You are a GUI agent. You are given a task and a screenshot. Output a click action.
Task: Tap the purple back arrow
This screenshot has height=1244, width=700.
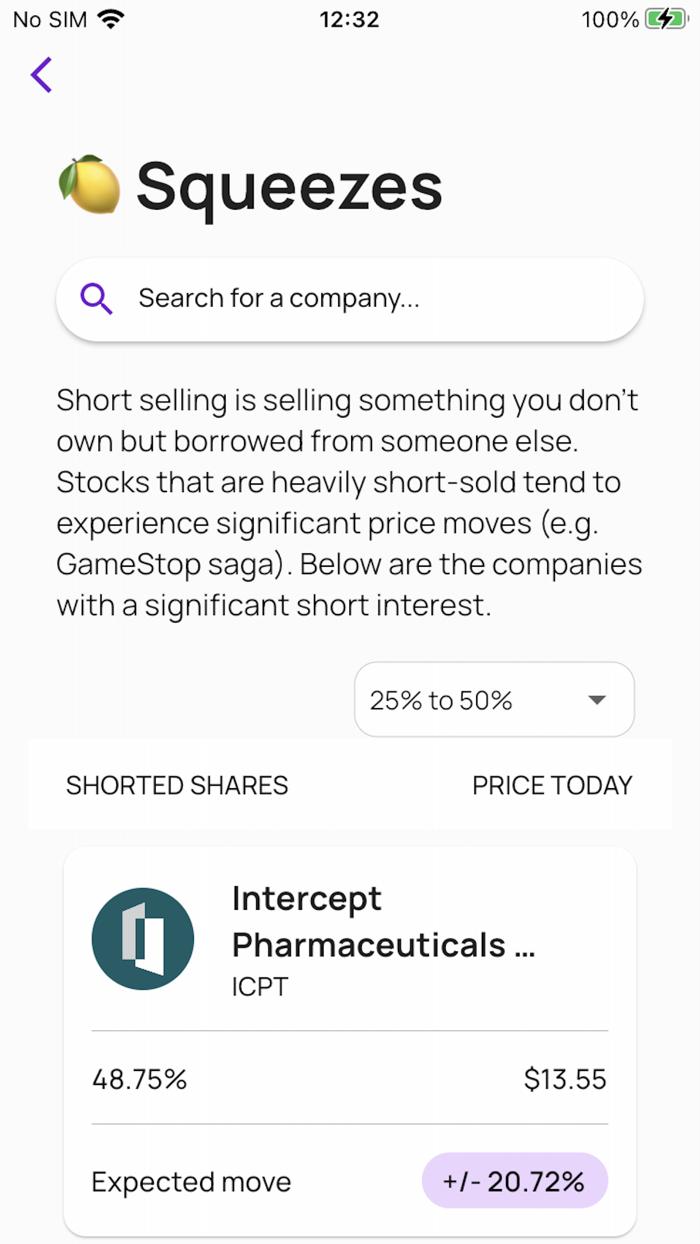41,75
